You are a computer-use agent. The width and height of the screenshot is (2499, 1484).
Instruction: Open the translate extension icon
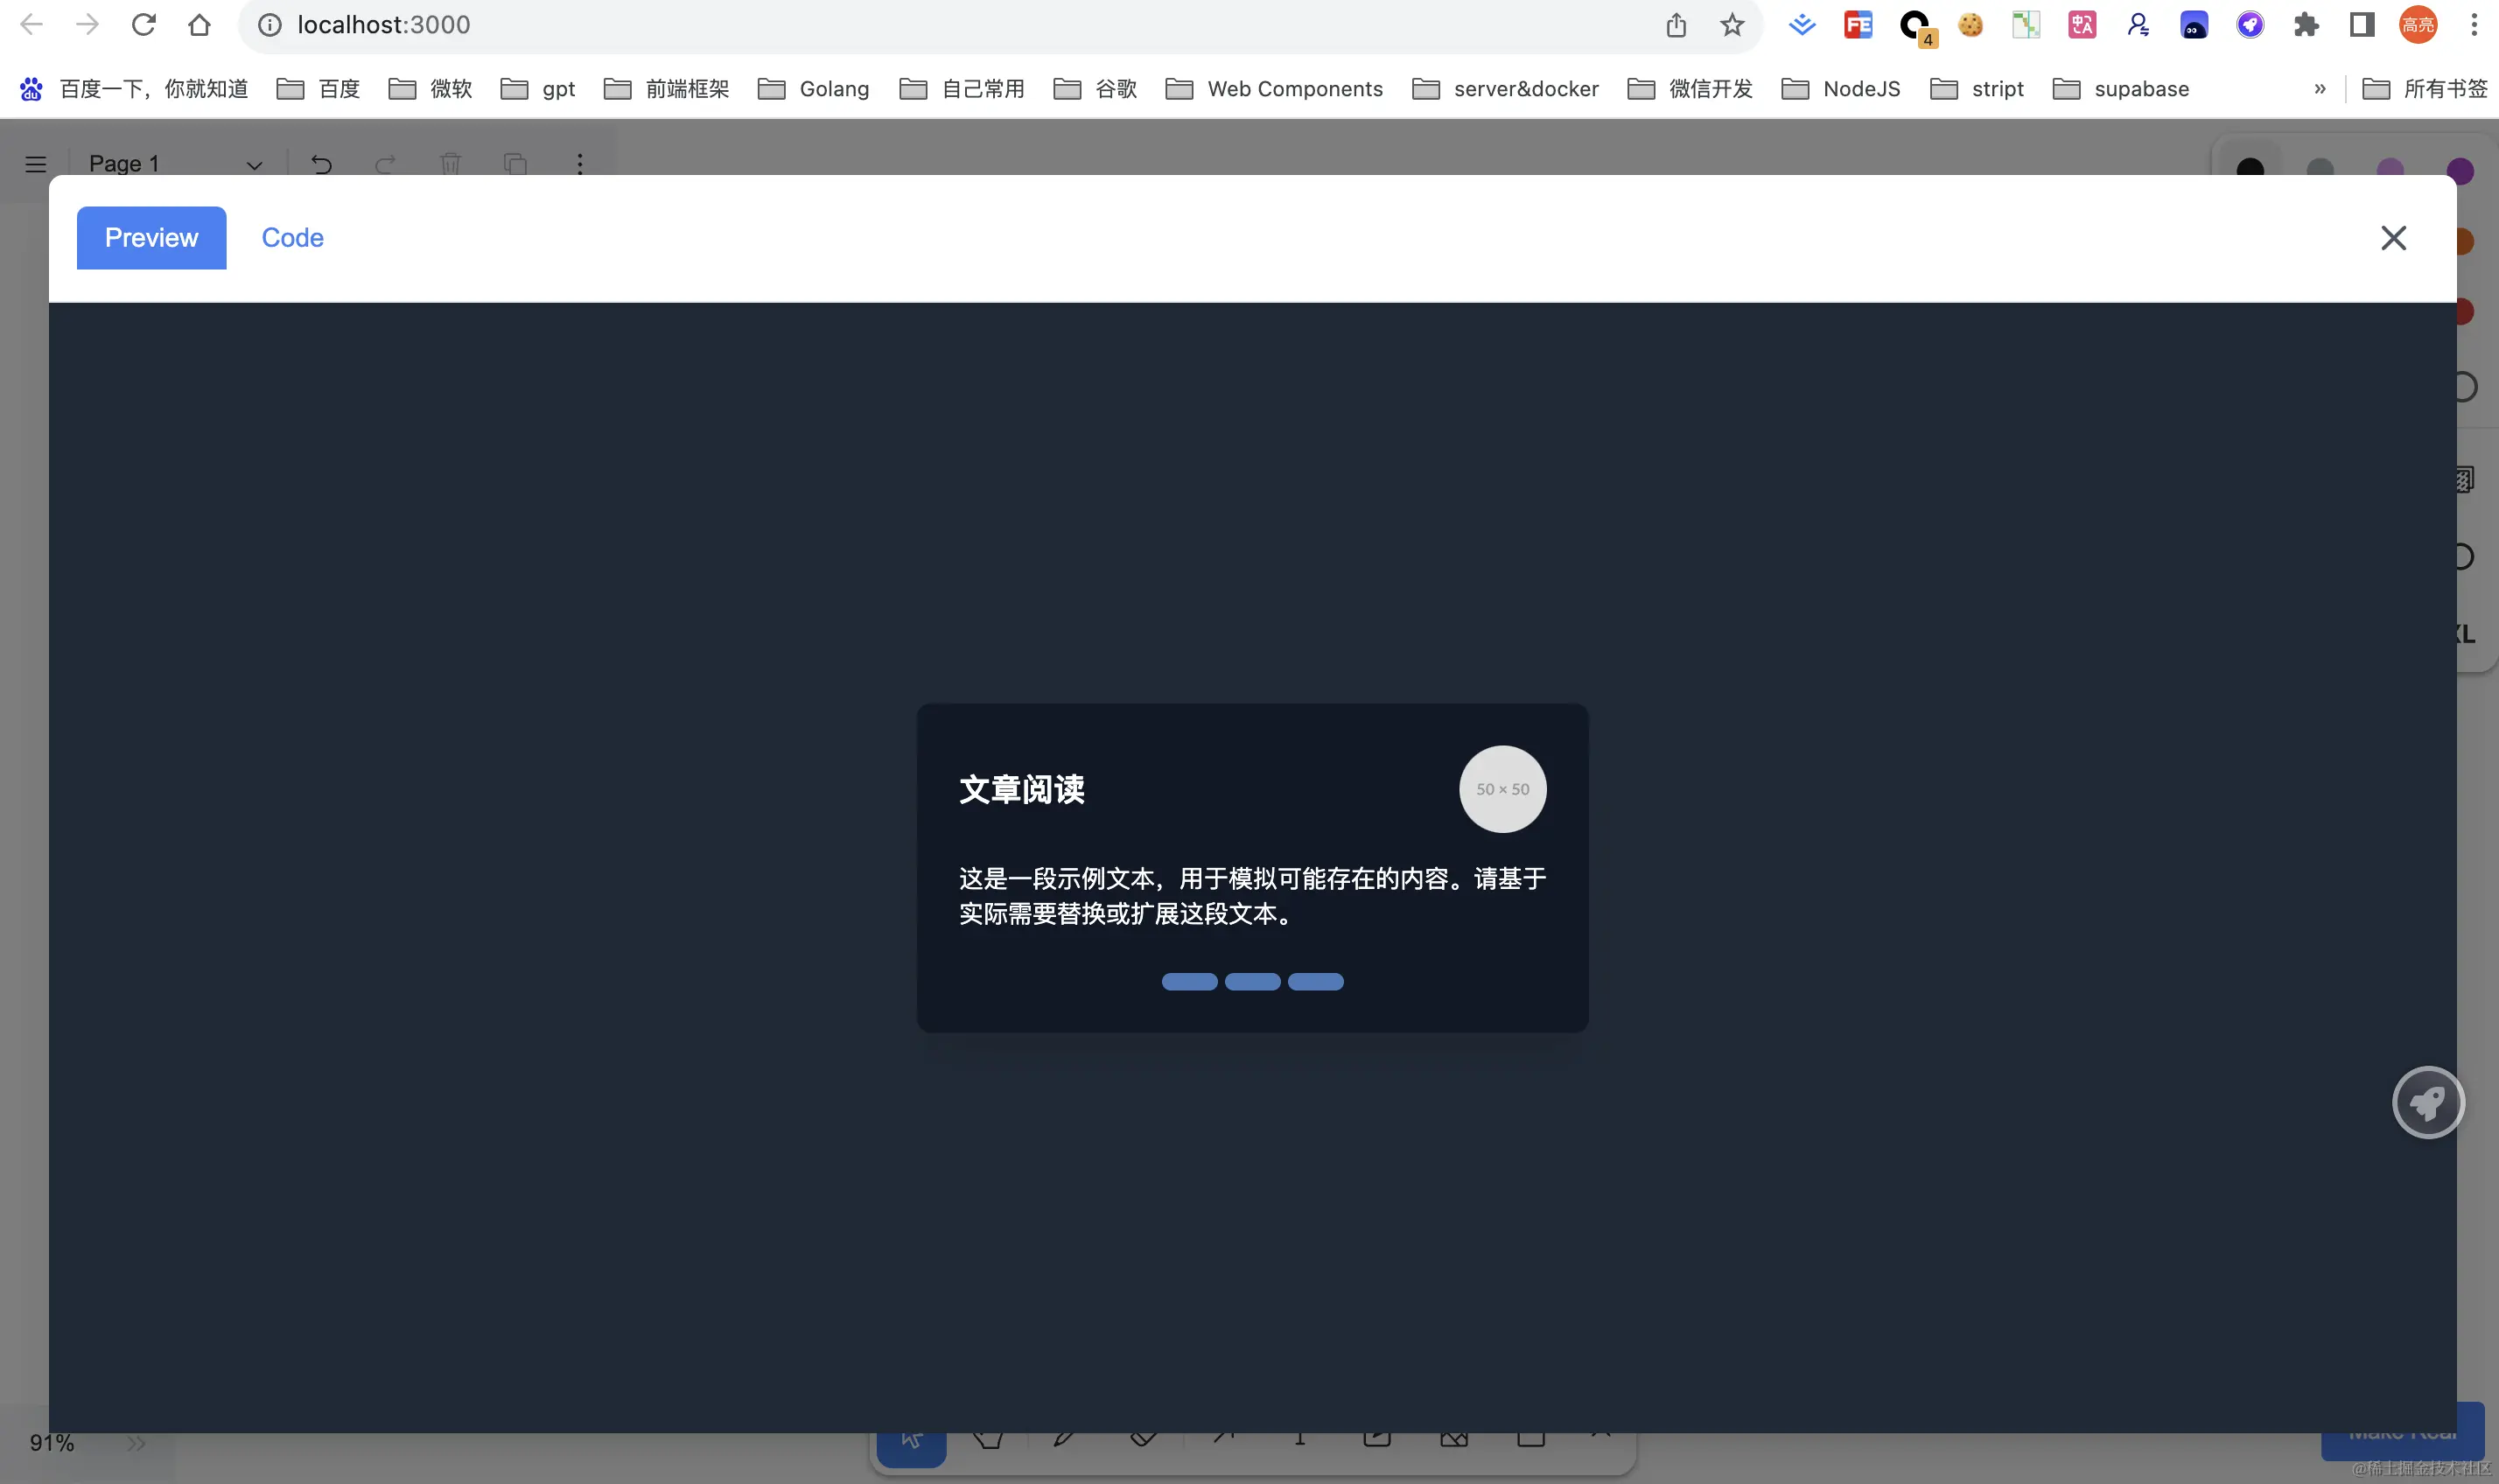click(x=2082, y=25)
